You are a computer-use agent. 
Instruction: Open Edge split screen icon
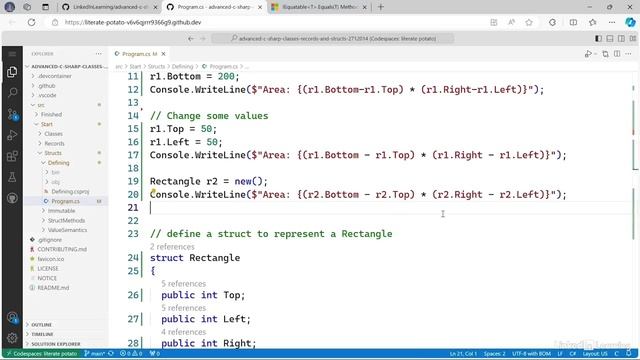tap(573, 22)
